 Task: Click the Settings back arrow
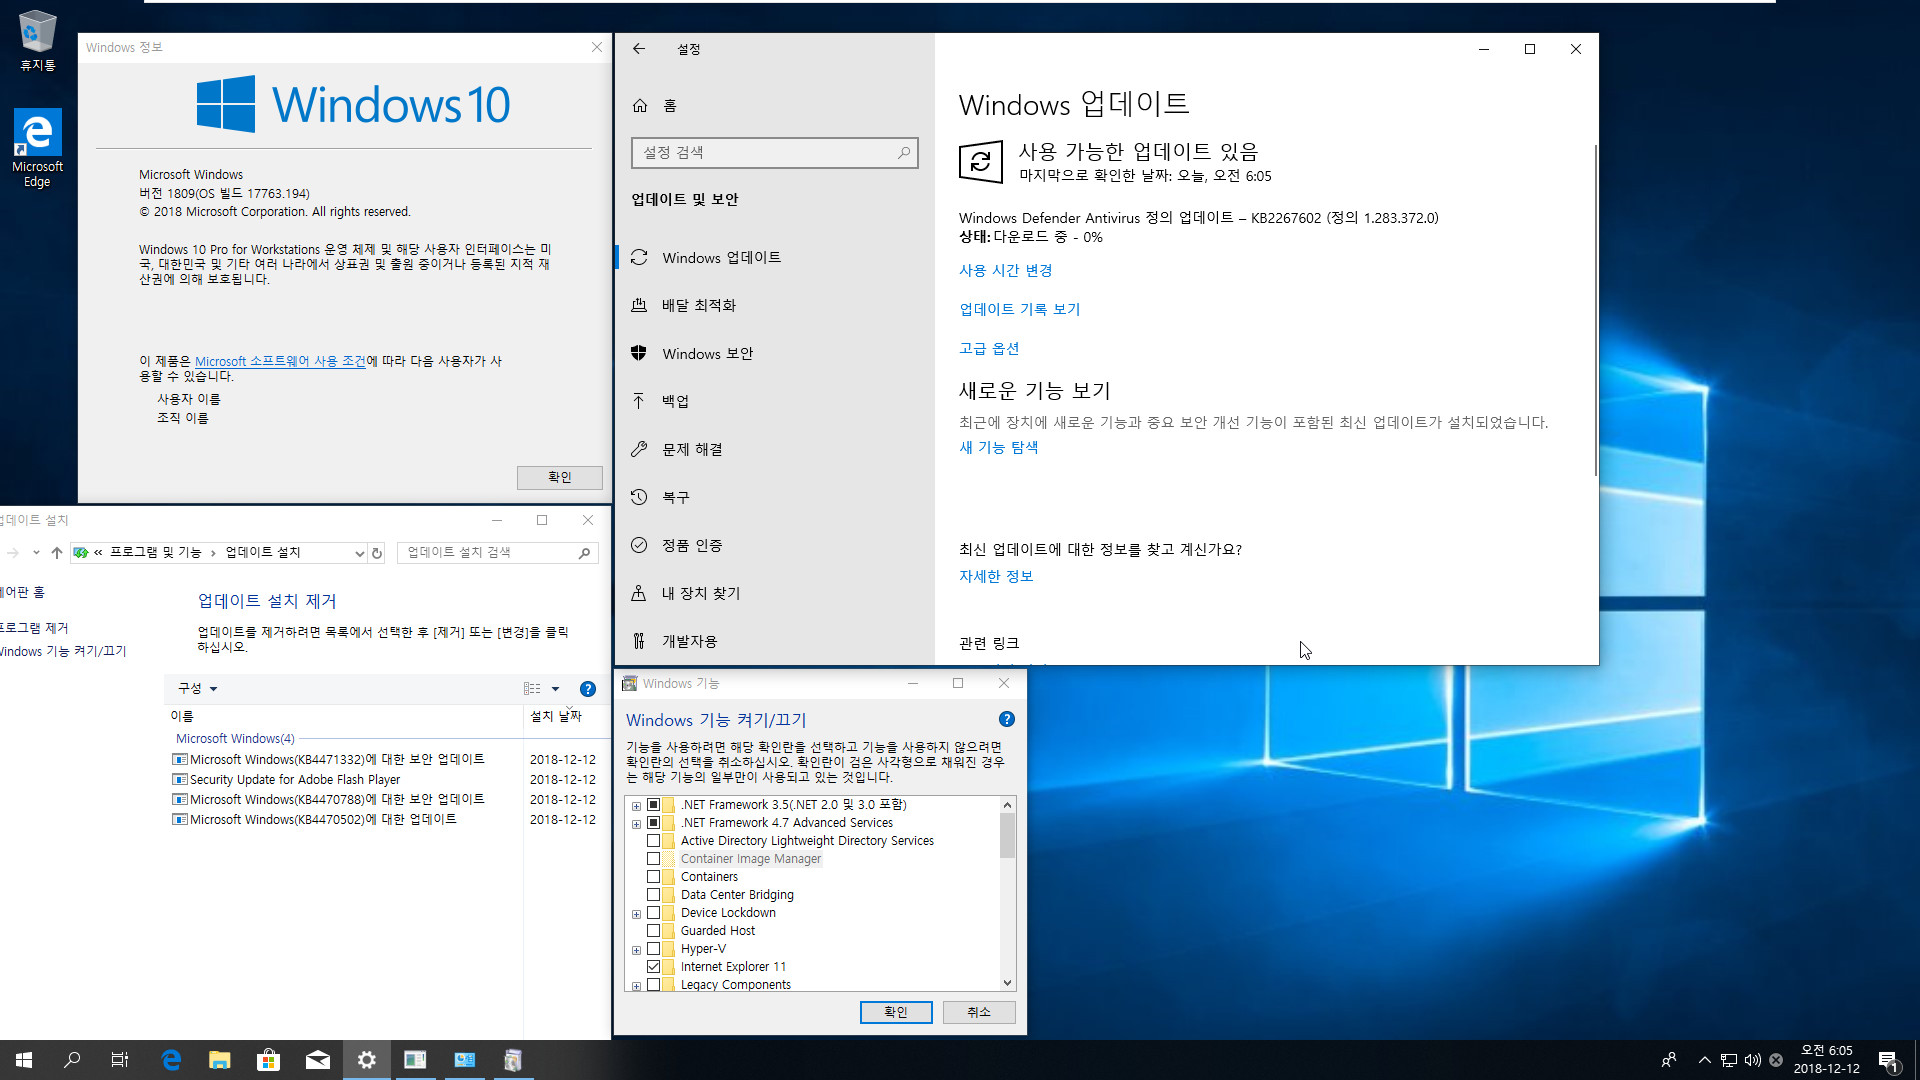click(639, 49)
